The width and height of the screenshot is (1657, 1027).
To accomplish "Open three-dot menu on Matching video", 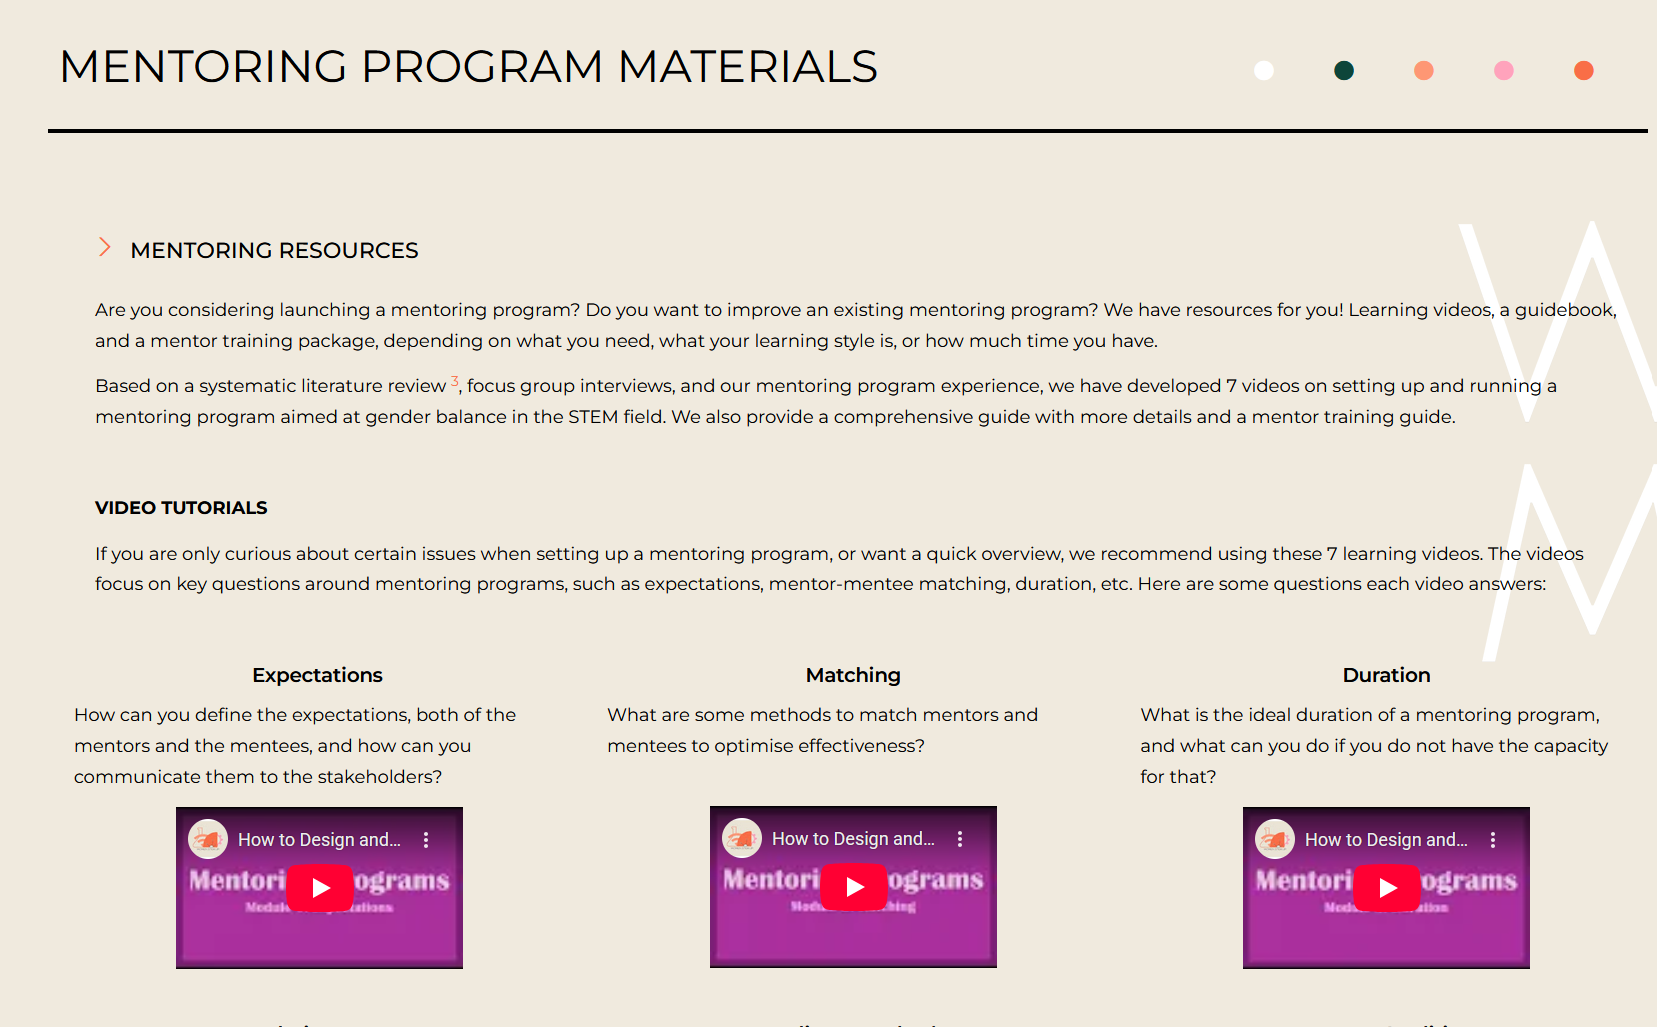I will (960, 839).
